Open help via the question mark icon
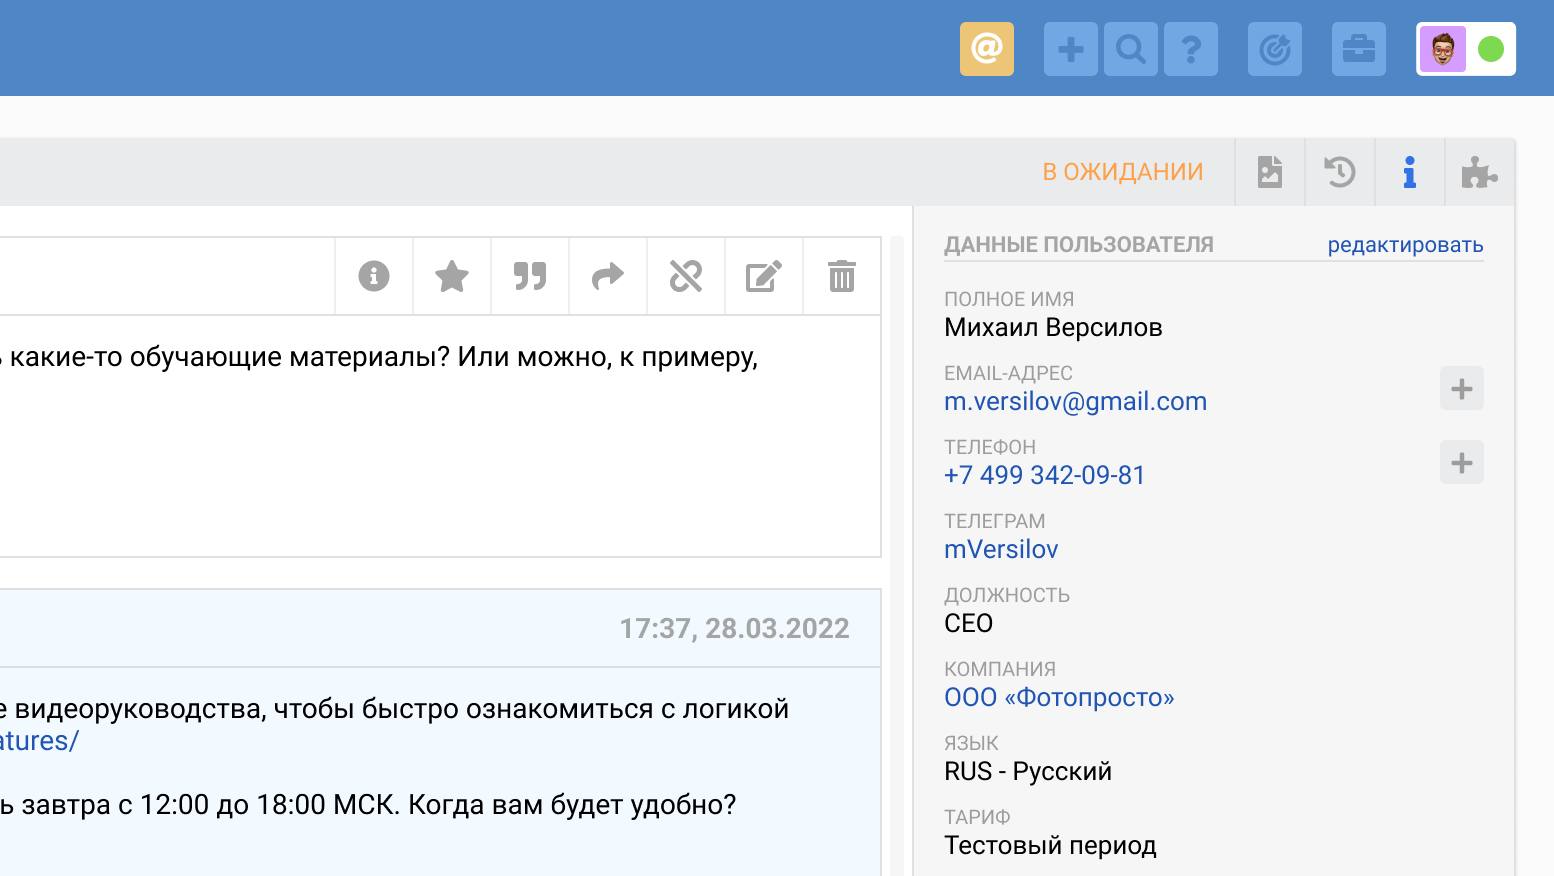The height and width of the screenshot is (876, 1554). click(x=1191, y=48)
